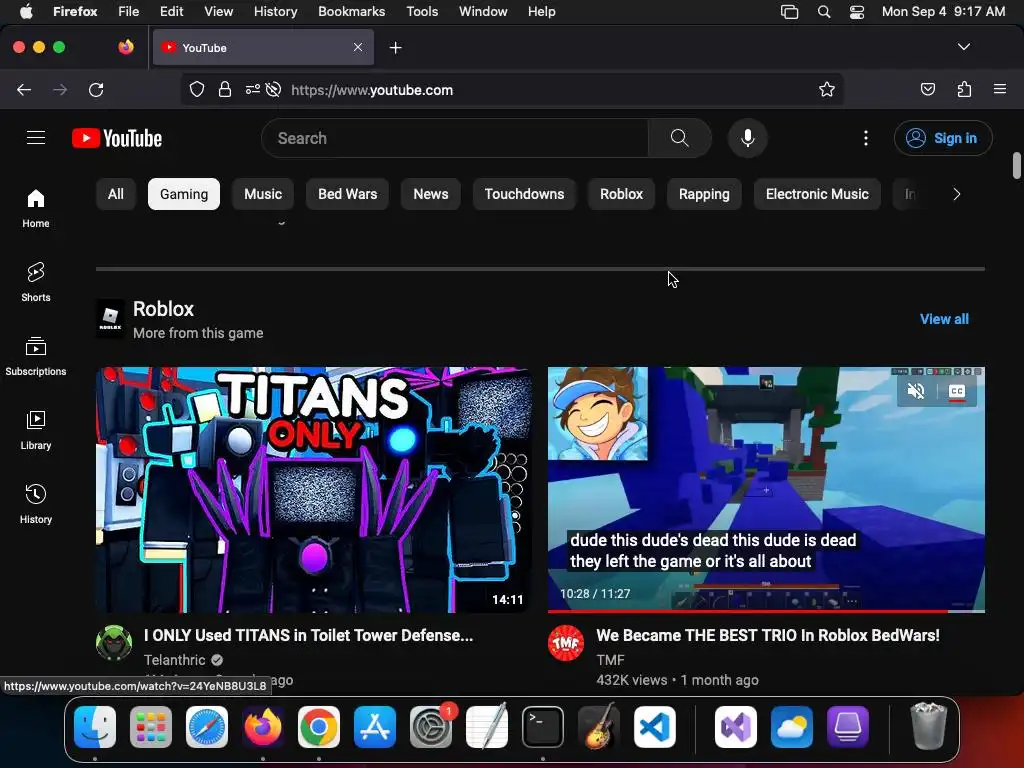Open the Pocket save icon
This screenshot has height=768, width=1024.
pyautogui.click(x=927, y=89)
